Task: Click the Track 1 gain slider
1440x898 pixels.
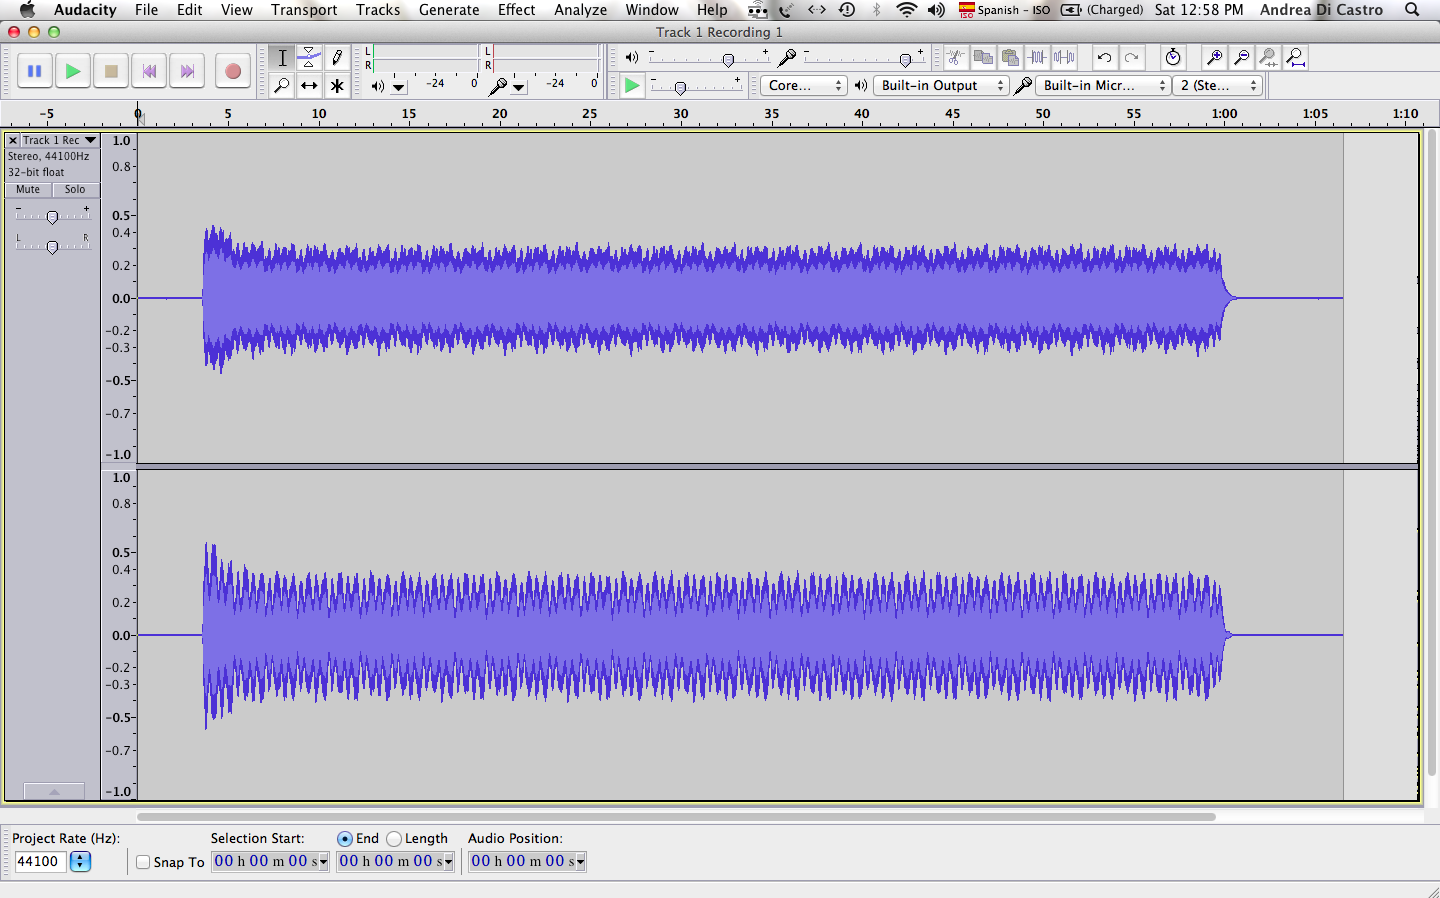Action: 52,216
